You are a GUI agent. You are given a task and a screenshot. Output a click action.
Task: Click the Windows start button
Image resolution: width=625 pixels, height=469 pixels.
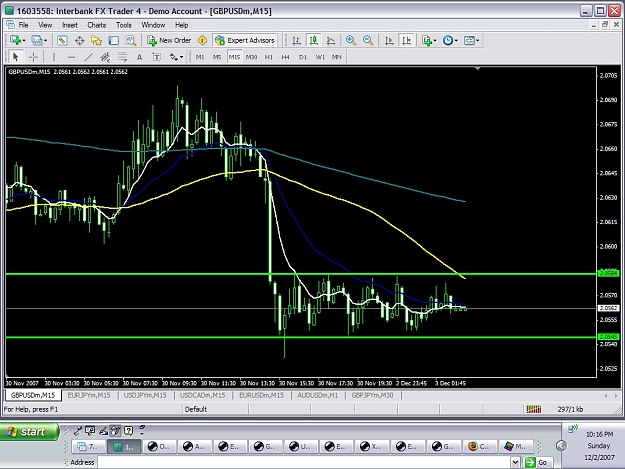(x=29, y=432)
